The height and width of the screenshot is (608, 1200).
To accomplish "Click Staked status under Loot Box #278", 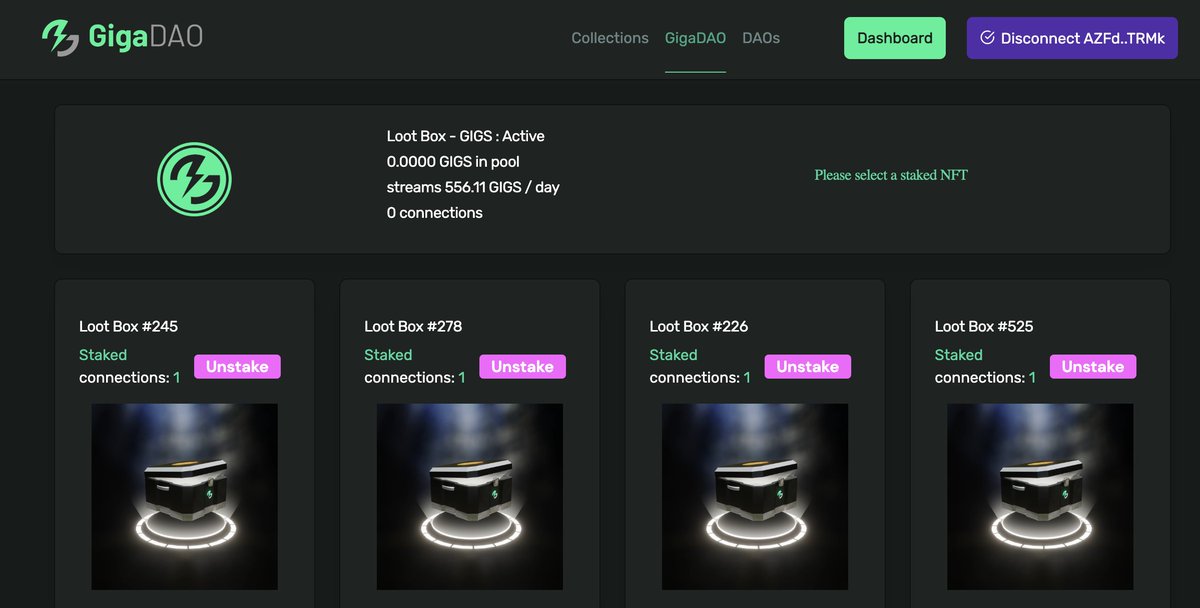I will tap(388, 355).
